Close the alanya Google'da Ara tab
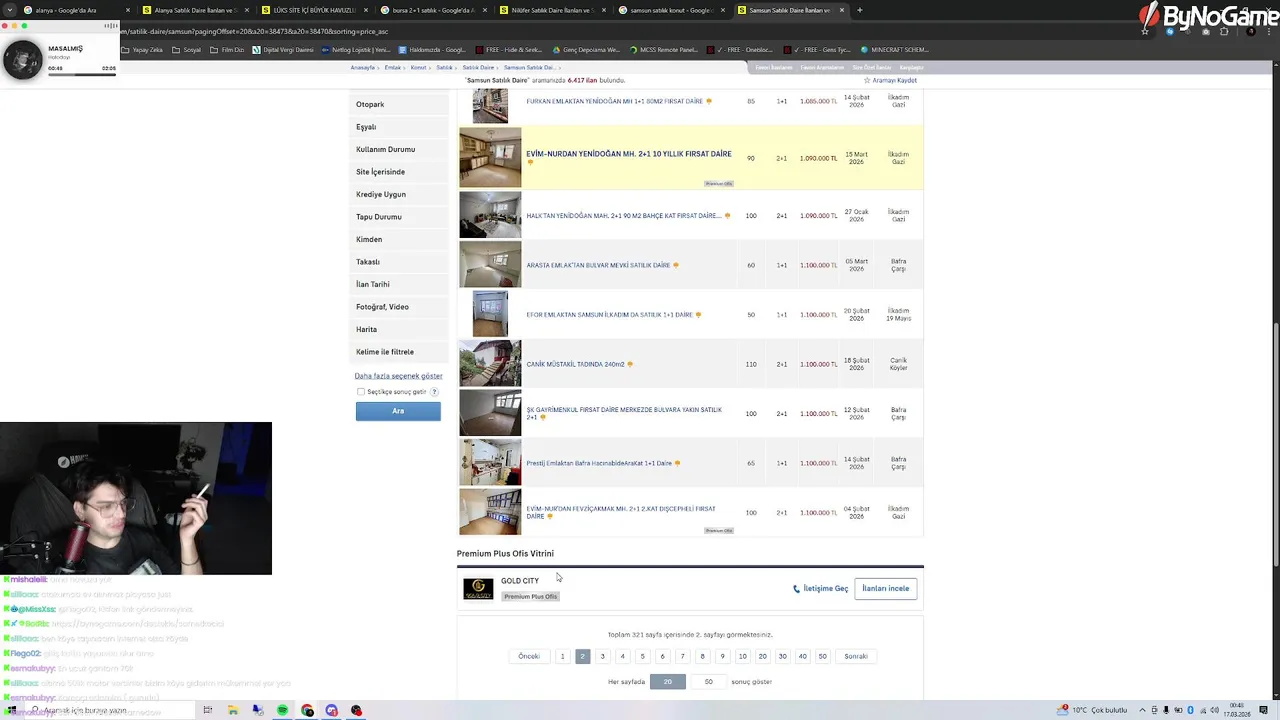 click(128, 10)
